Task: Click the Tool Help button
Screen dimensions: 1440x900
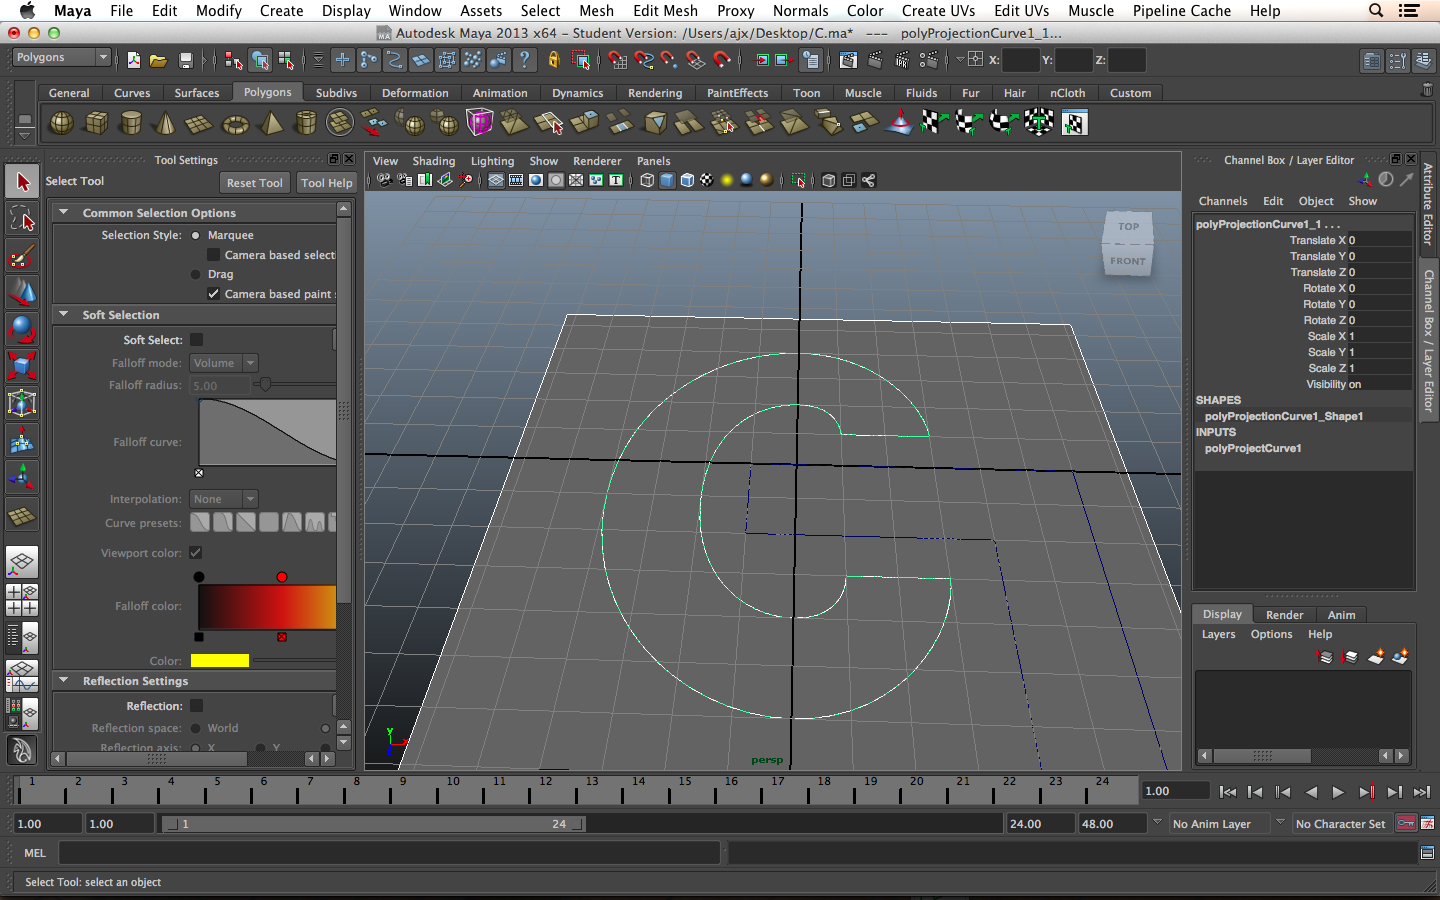Action: tap(326, 183)
